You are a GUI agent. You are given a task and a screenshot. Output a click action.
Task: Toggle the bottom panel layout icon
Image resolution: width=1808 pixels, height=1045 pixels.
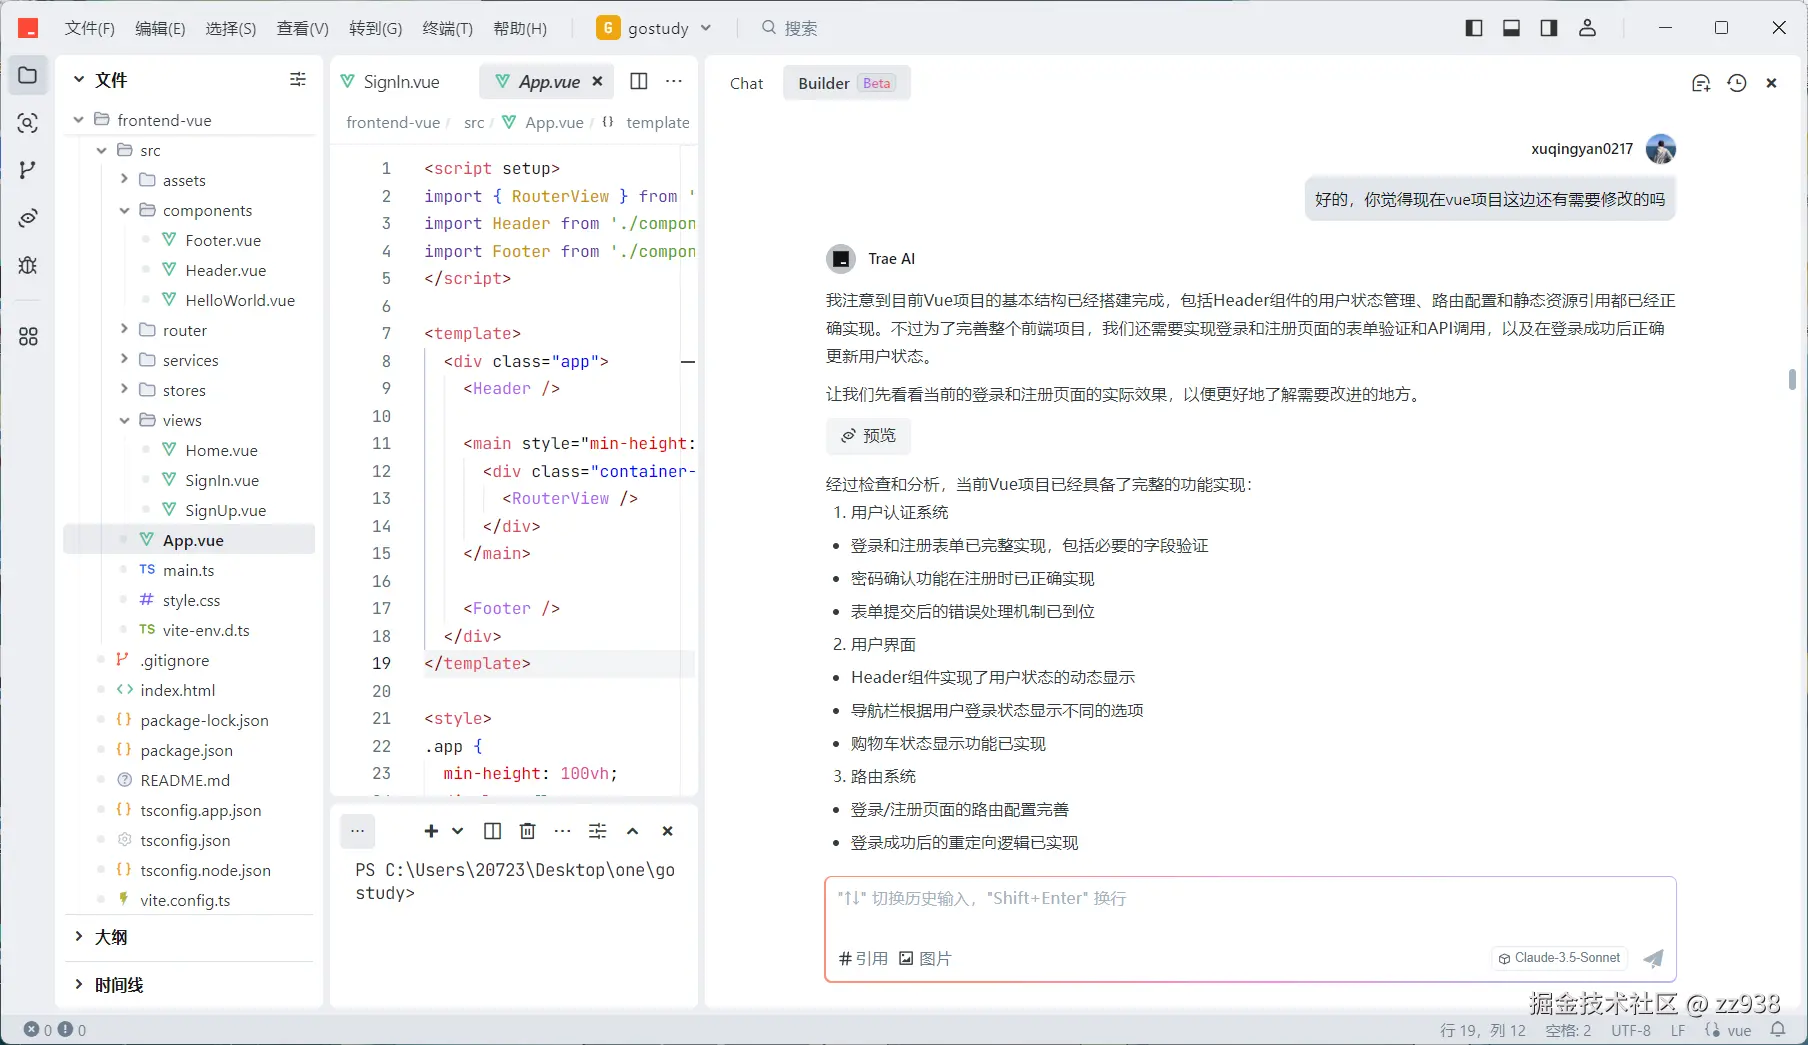(1511, 28)
